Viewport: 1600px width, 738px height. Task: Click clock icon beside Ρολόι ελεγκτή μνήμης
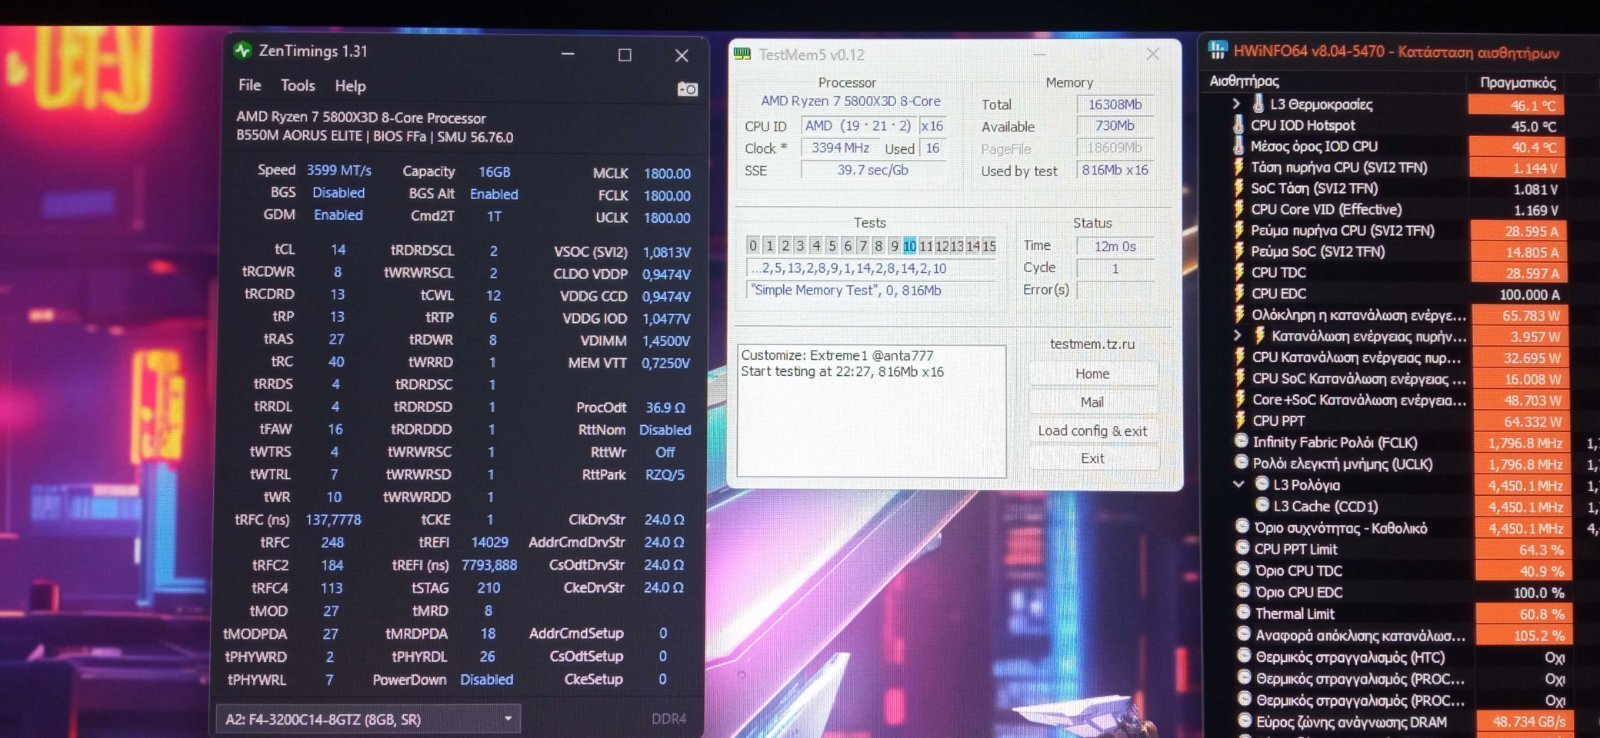pyautogui.click(x=1242, y=462)
